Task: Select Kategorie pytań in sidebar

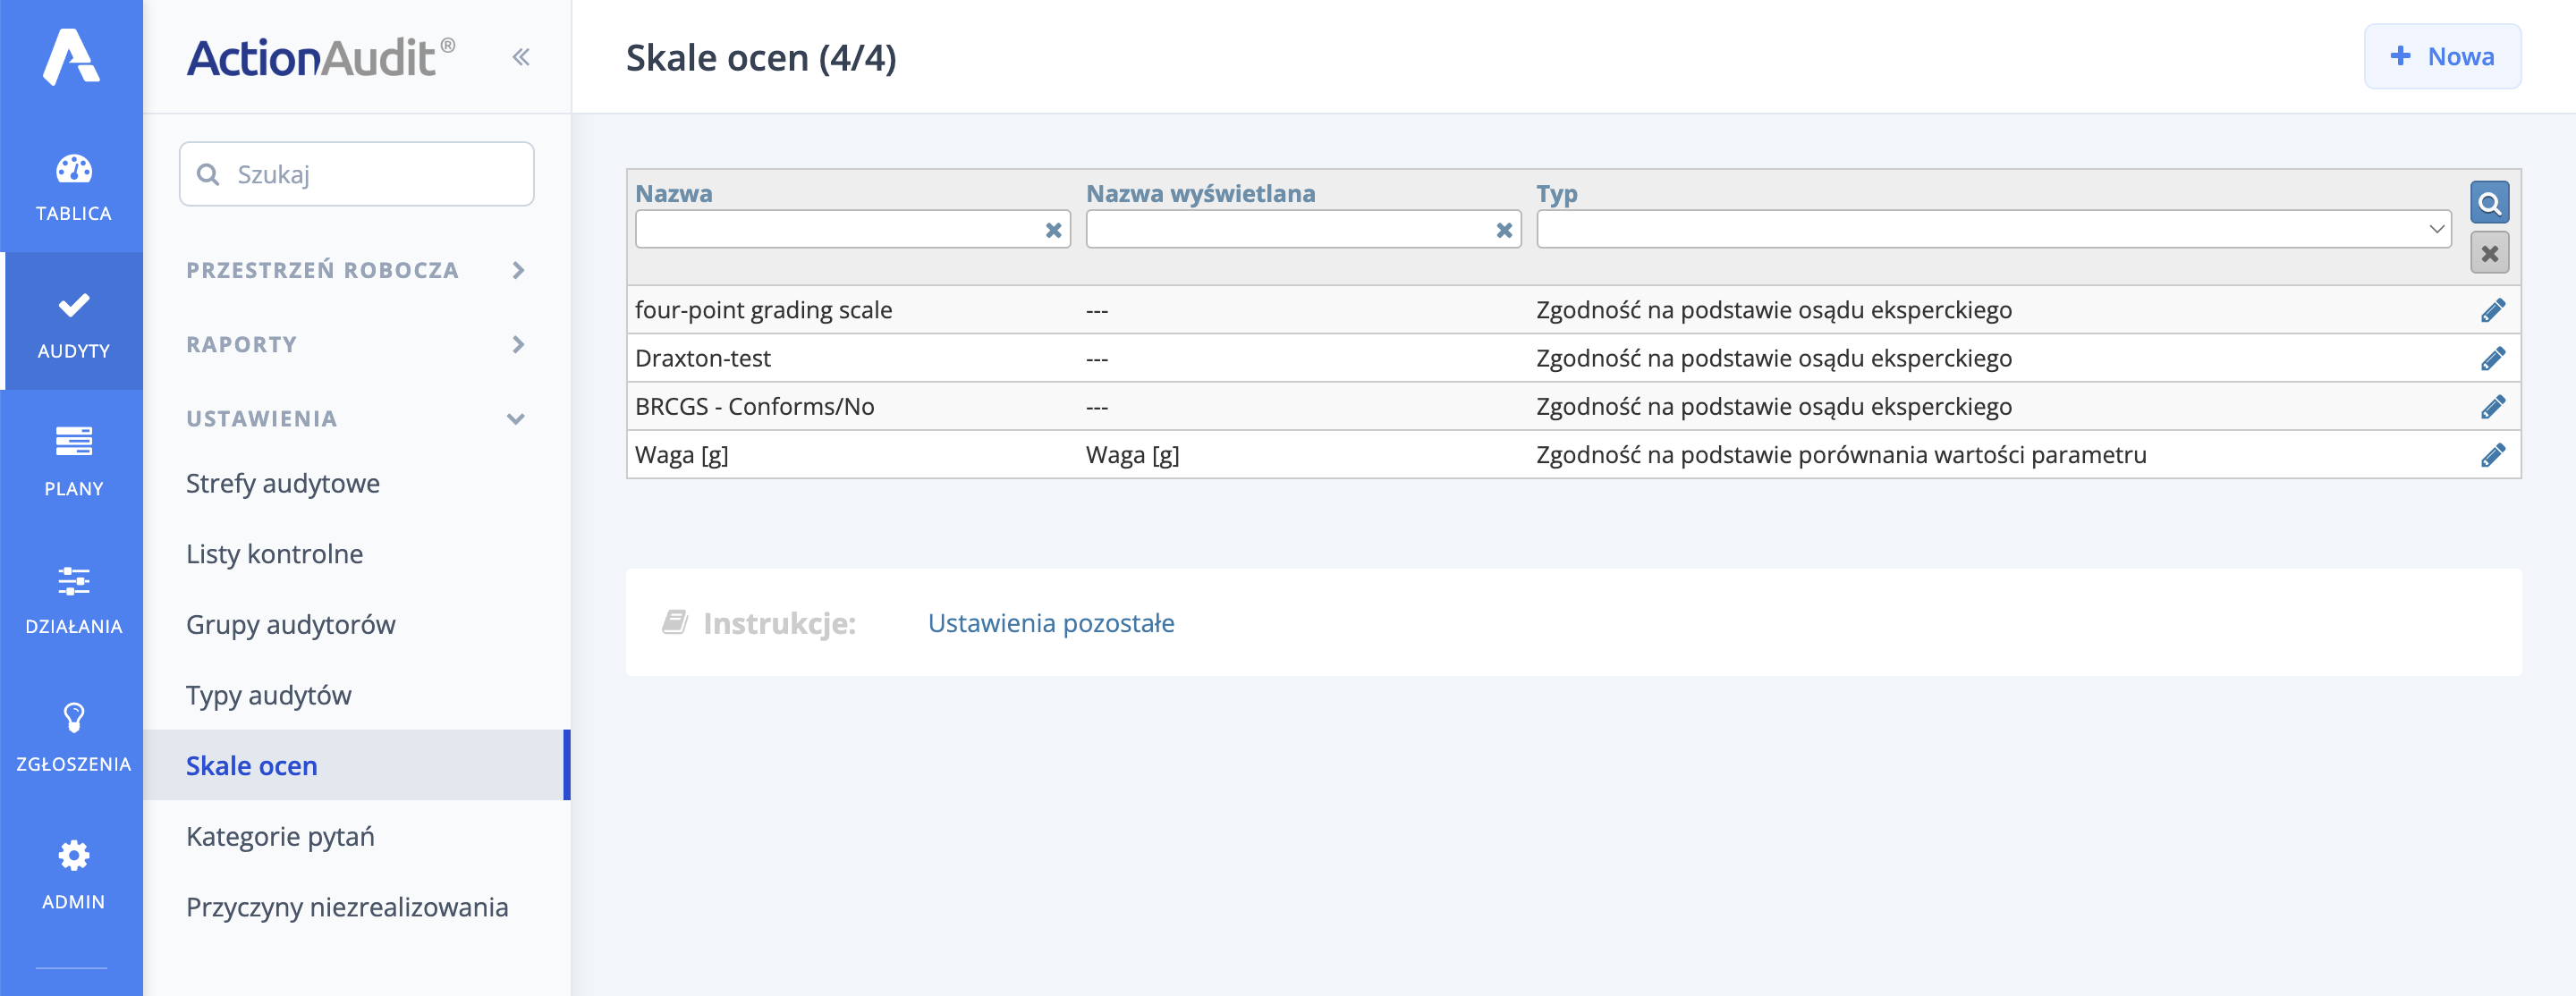Action: pos(280,835)
